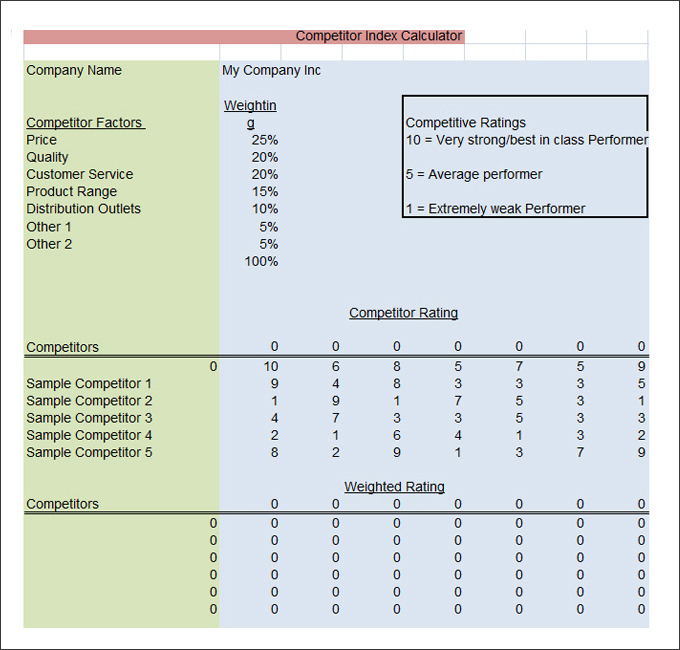Select the Quality factor label
This screenshot has height=650, width=680.
pos(47,157)
